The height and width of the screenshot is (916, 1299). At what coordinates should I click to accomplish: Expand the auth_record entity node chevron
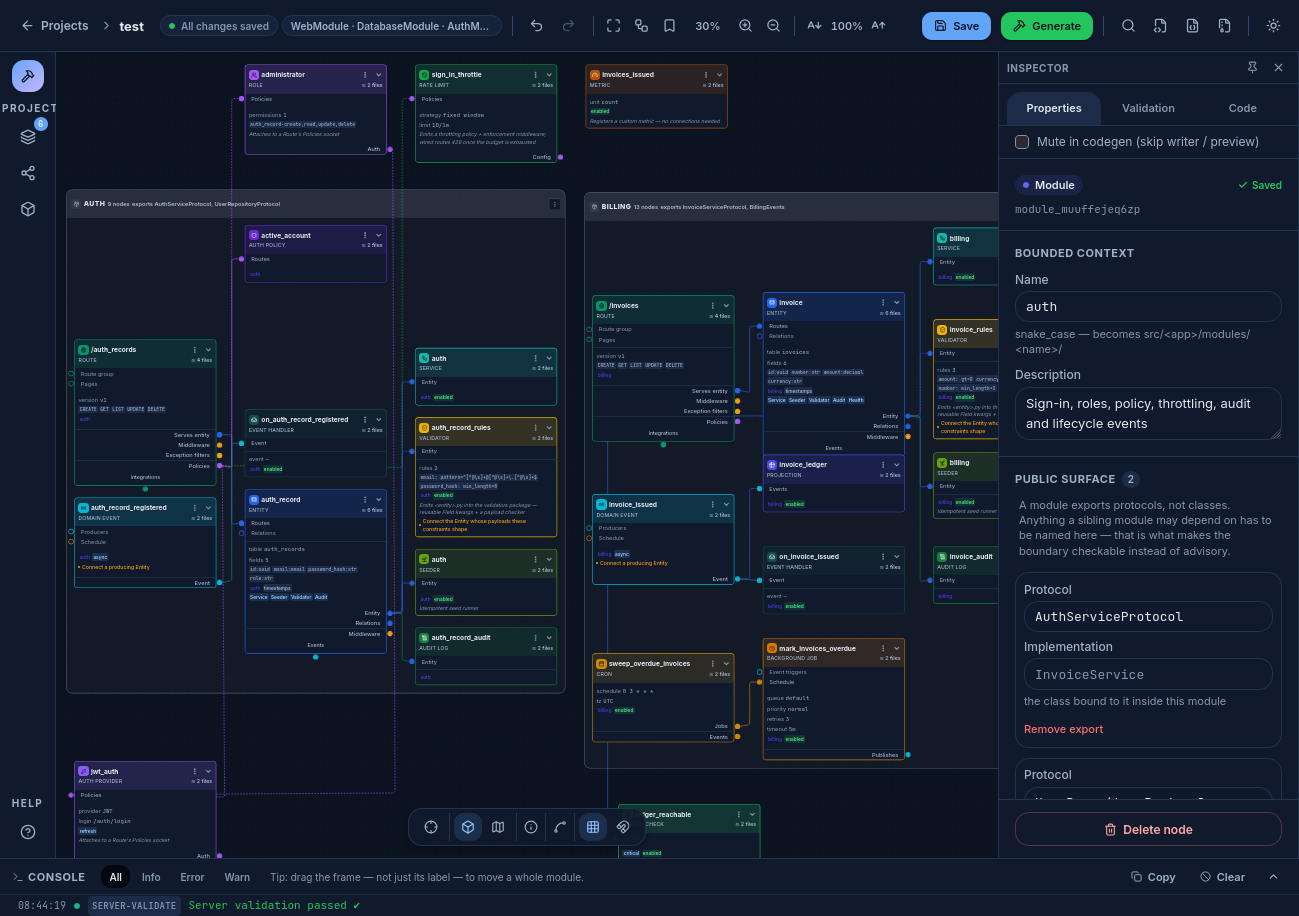click(379, 500)
